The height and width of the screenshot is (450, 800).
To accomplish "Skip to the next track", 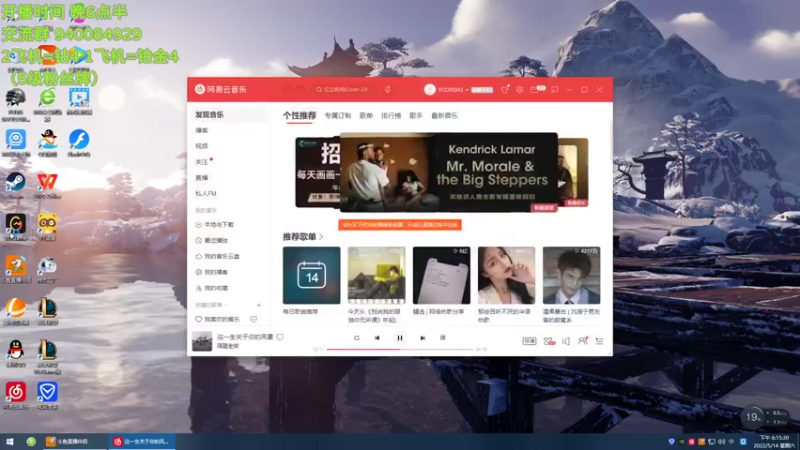I will coord(422,338).
